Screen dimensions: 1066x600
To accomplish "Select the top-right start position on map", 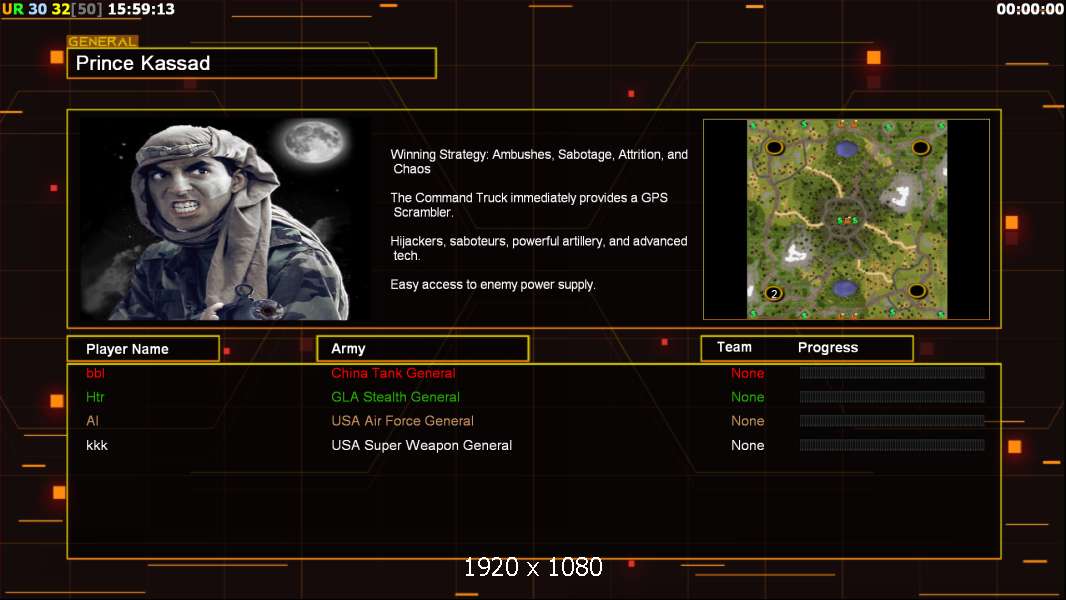I will [921, 147].
